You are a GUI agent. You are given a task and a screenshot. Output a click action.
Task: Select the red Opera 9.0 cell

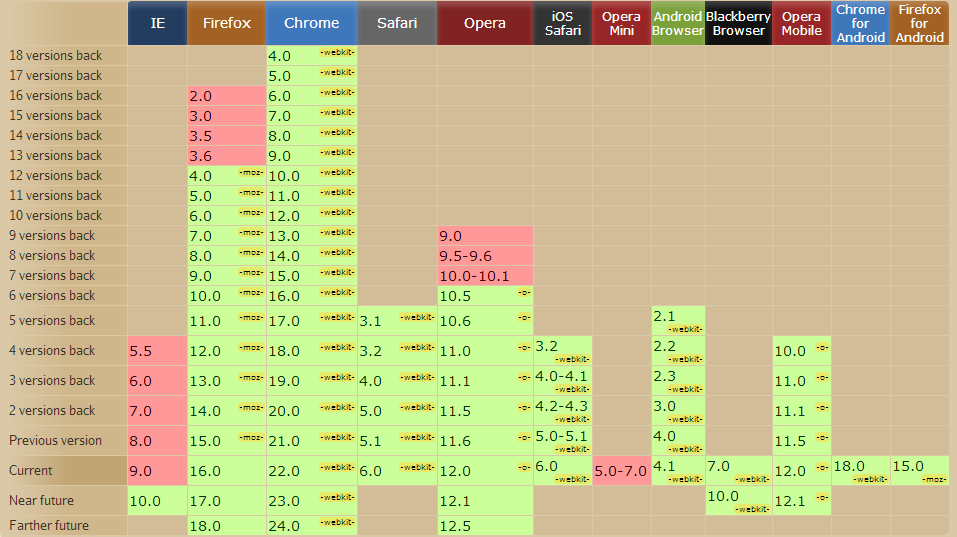485,236
